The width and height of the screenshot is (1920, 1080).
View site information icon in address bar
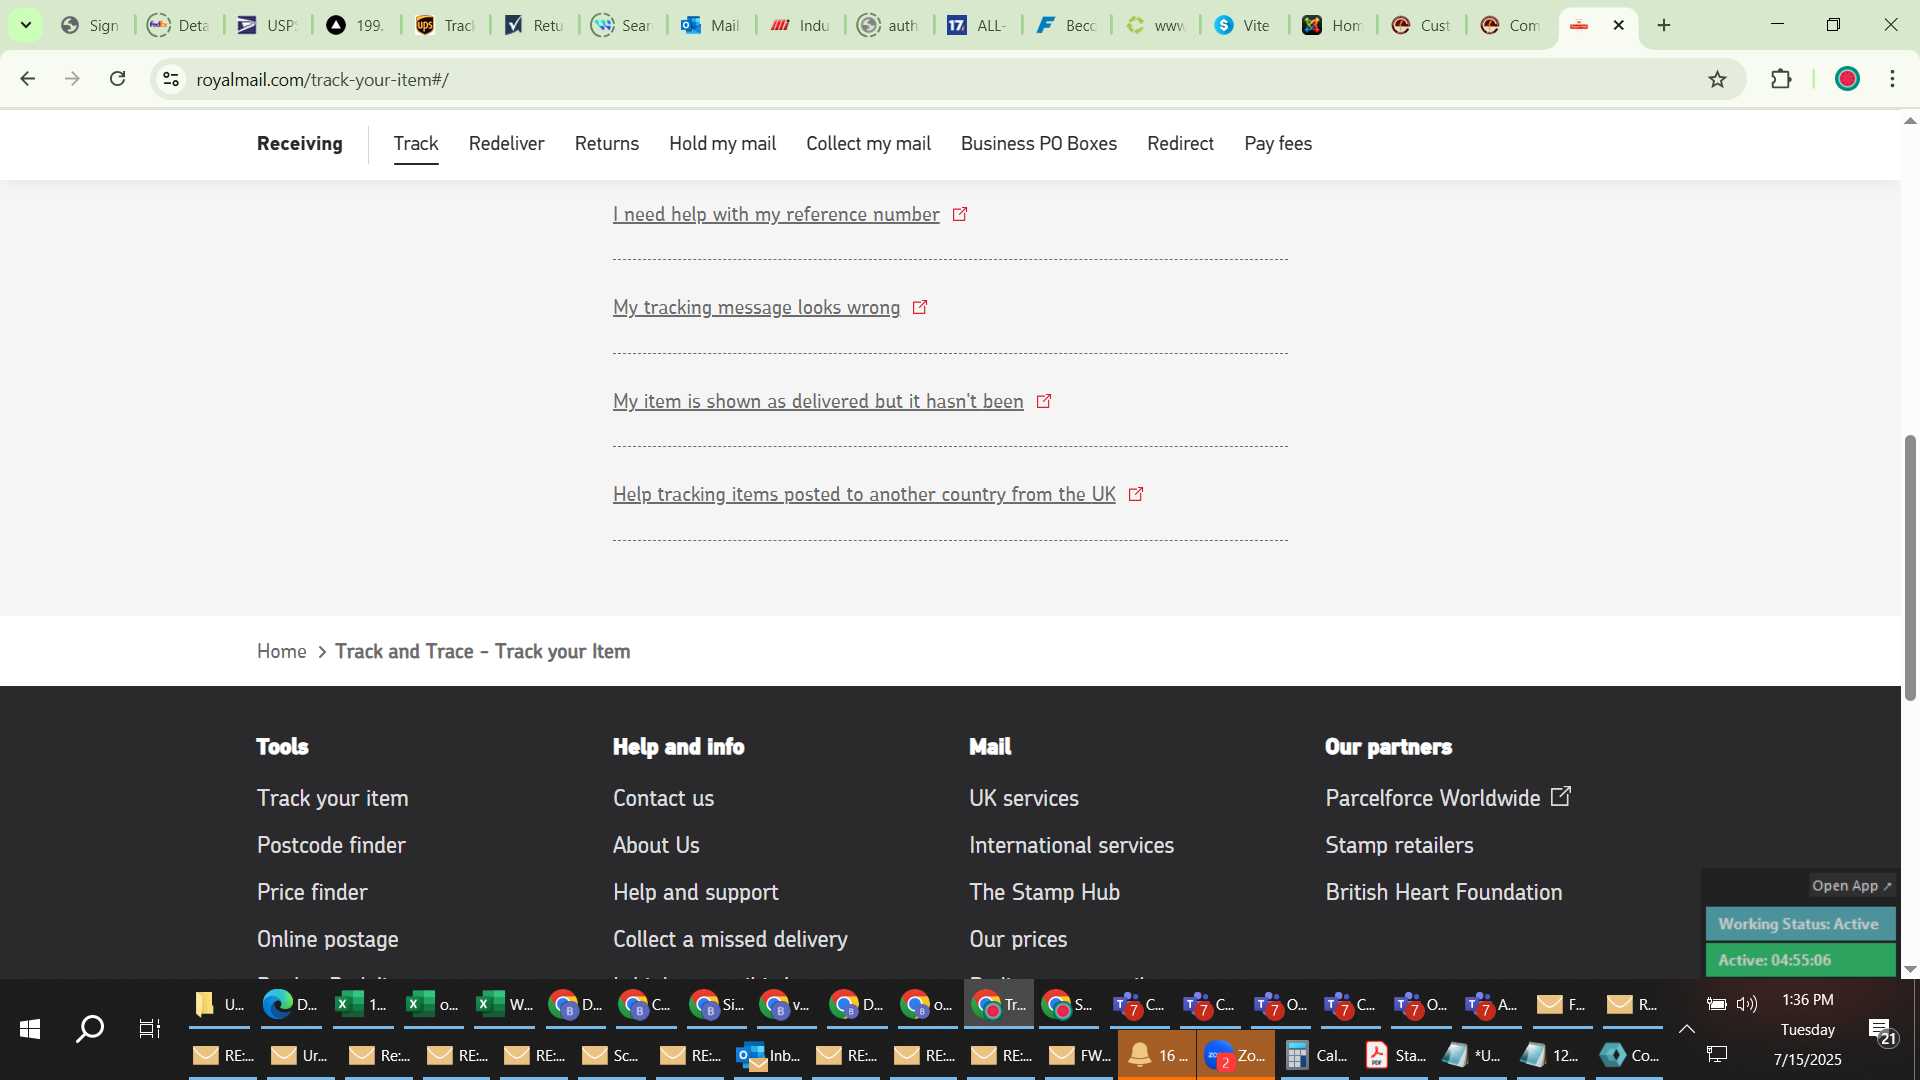click(x=171, y=79)
